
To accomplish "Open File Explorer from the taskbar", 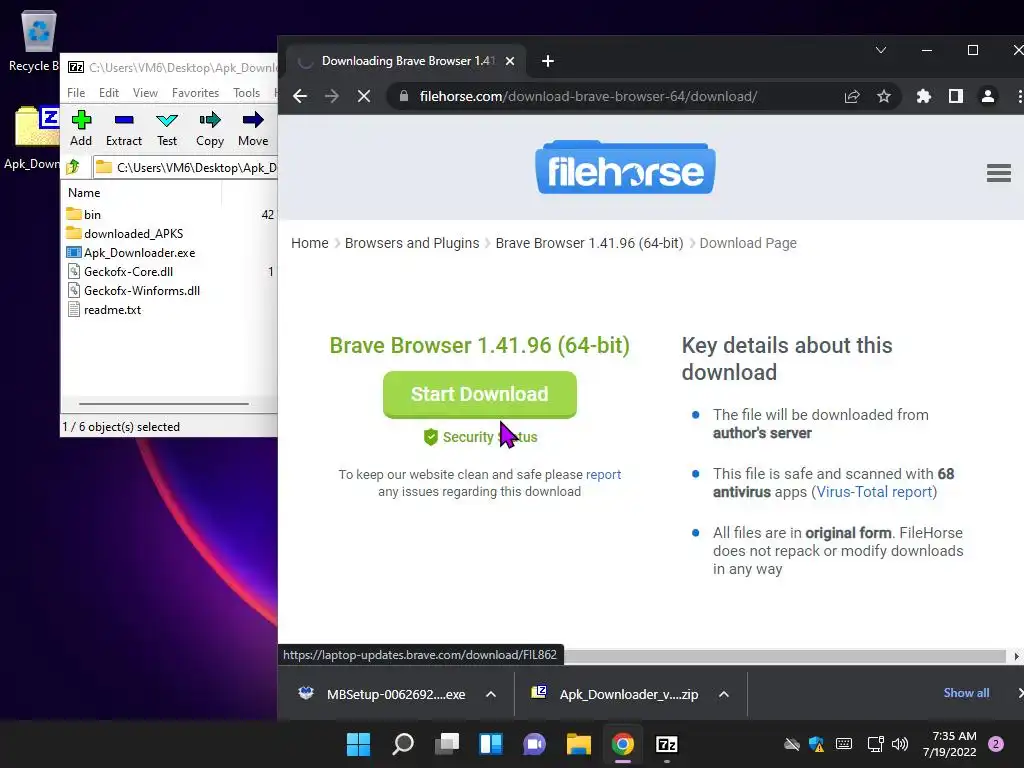I will click(x=579, y=744).
